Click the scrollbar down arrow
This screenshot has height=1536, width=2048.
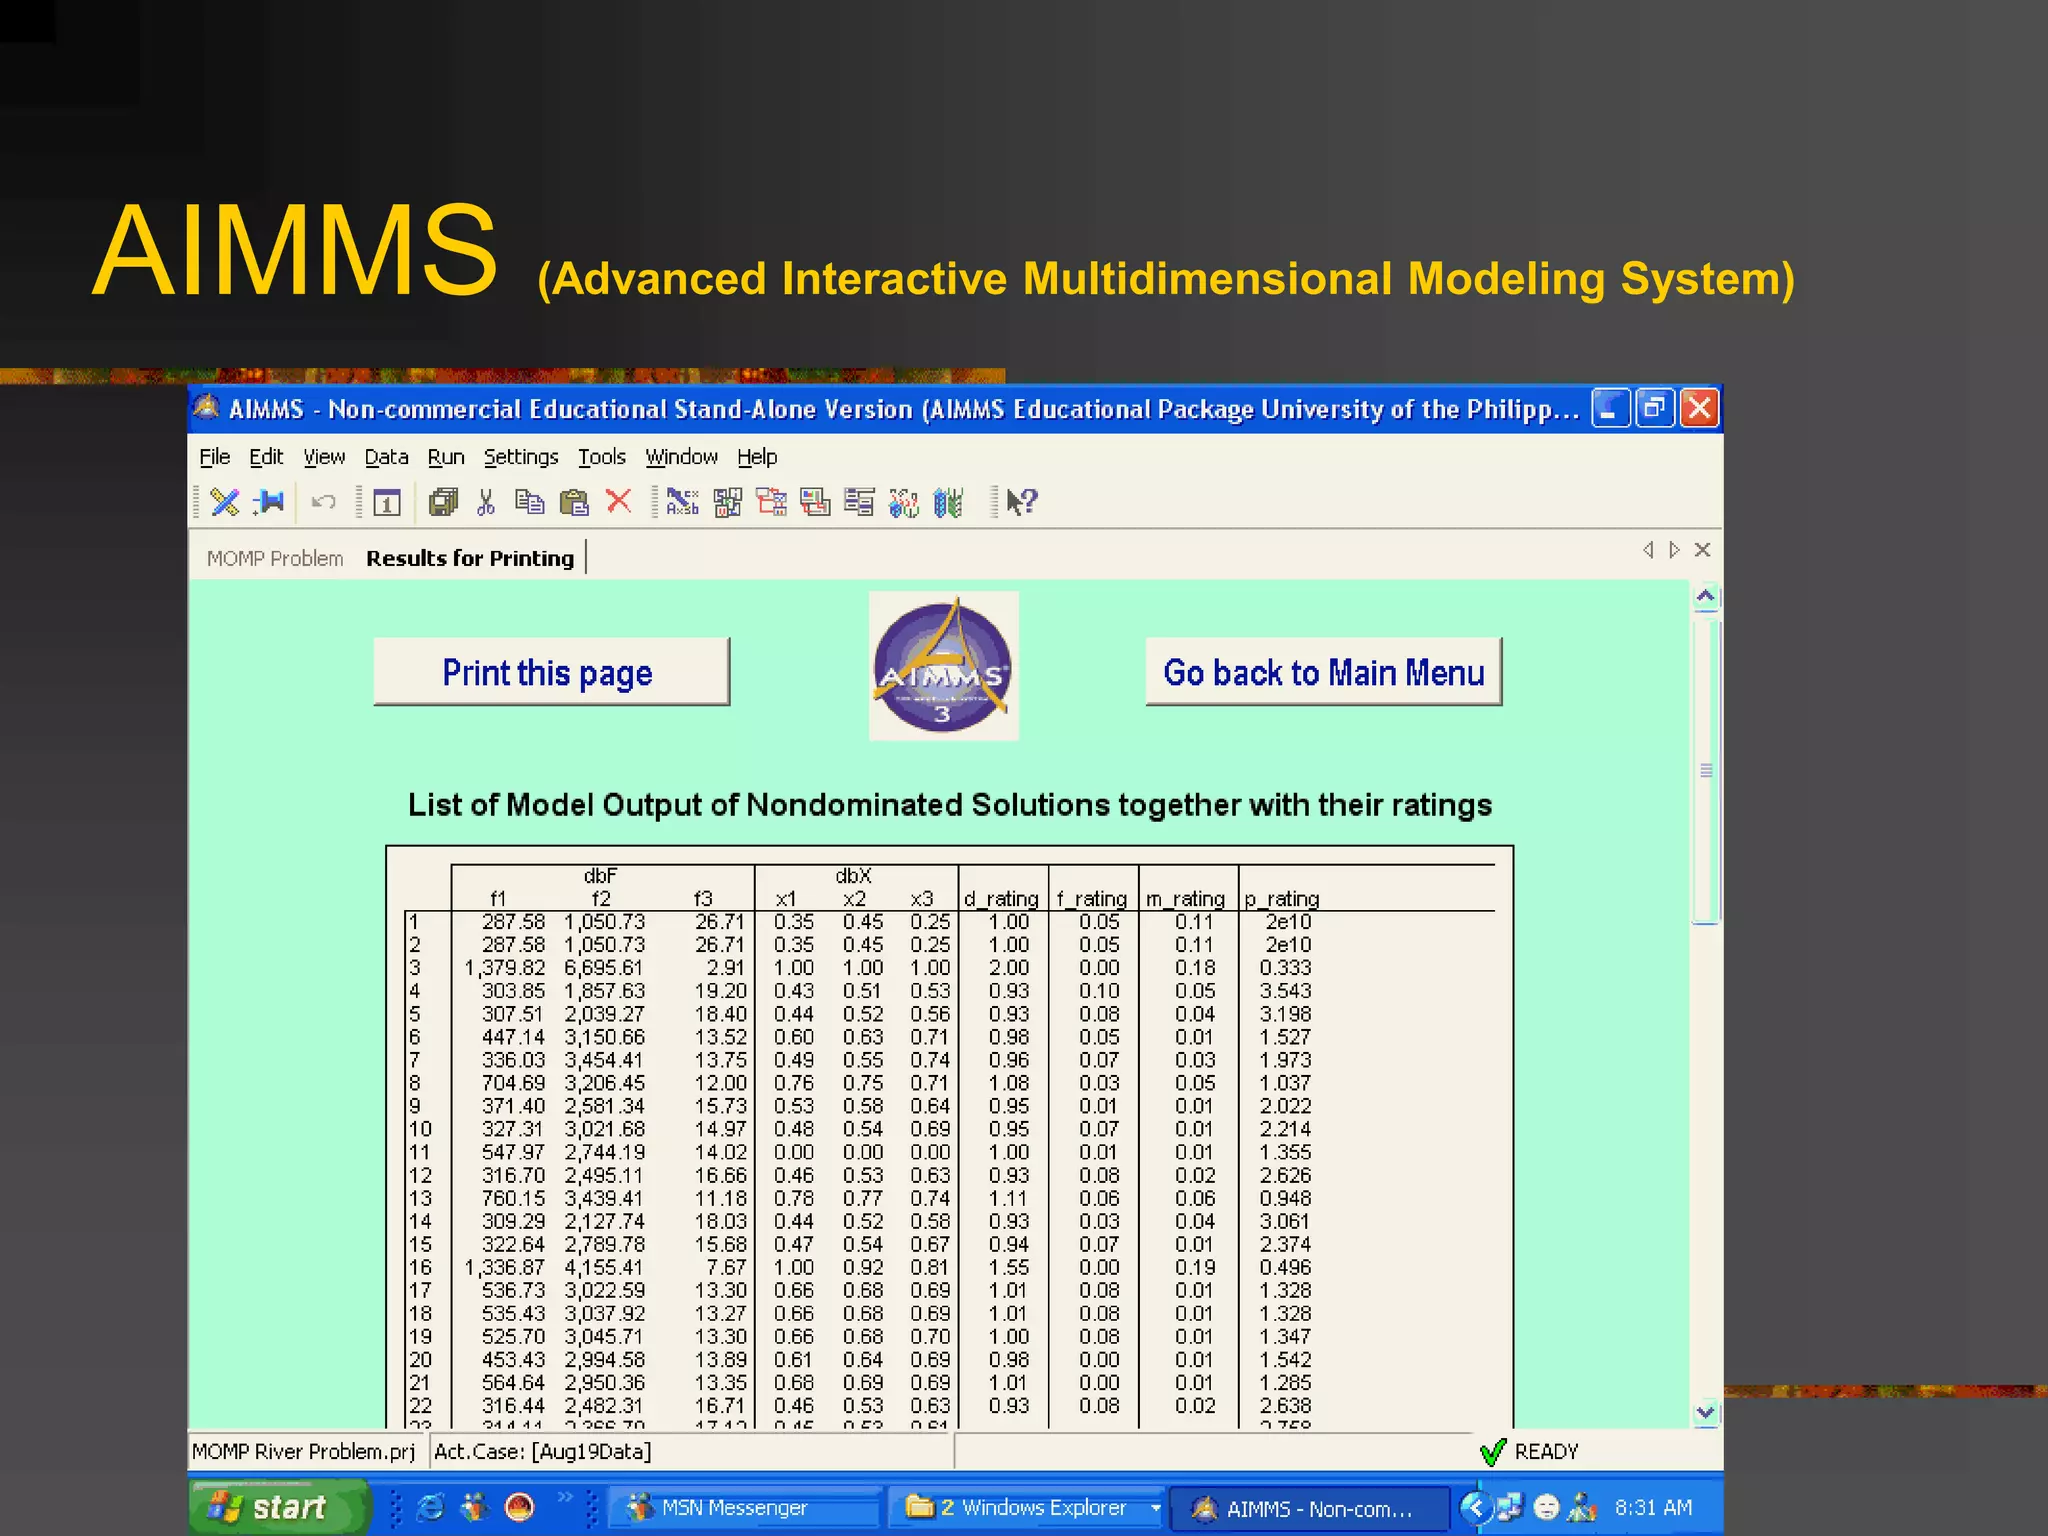tap(1706, 1413)
